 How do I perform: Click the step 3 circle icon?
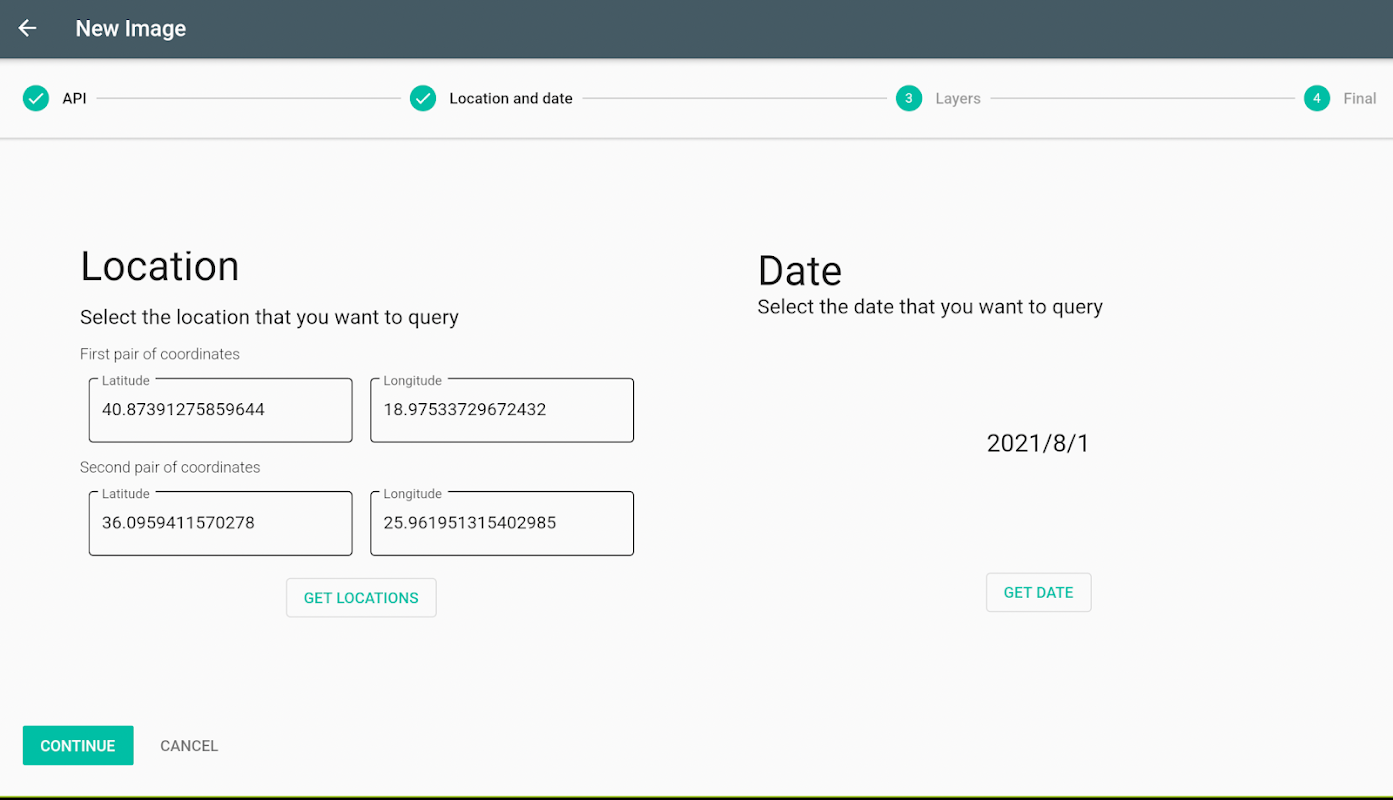coord(909,98)
